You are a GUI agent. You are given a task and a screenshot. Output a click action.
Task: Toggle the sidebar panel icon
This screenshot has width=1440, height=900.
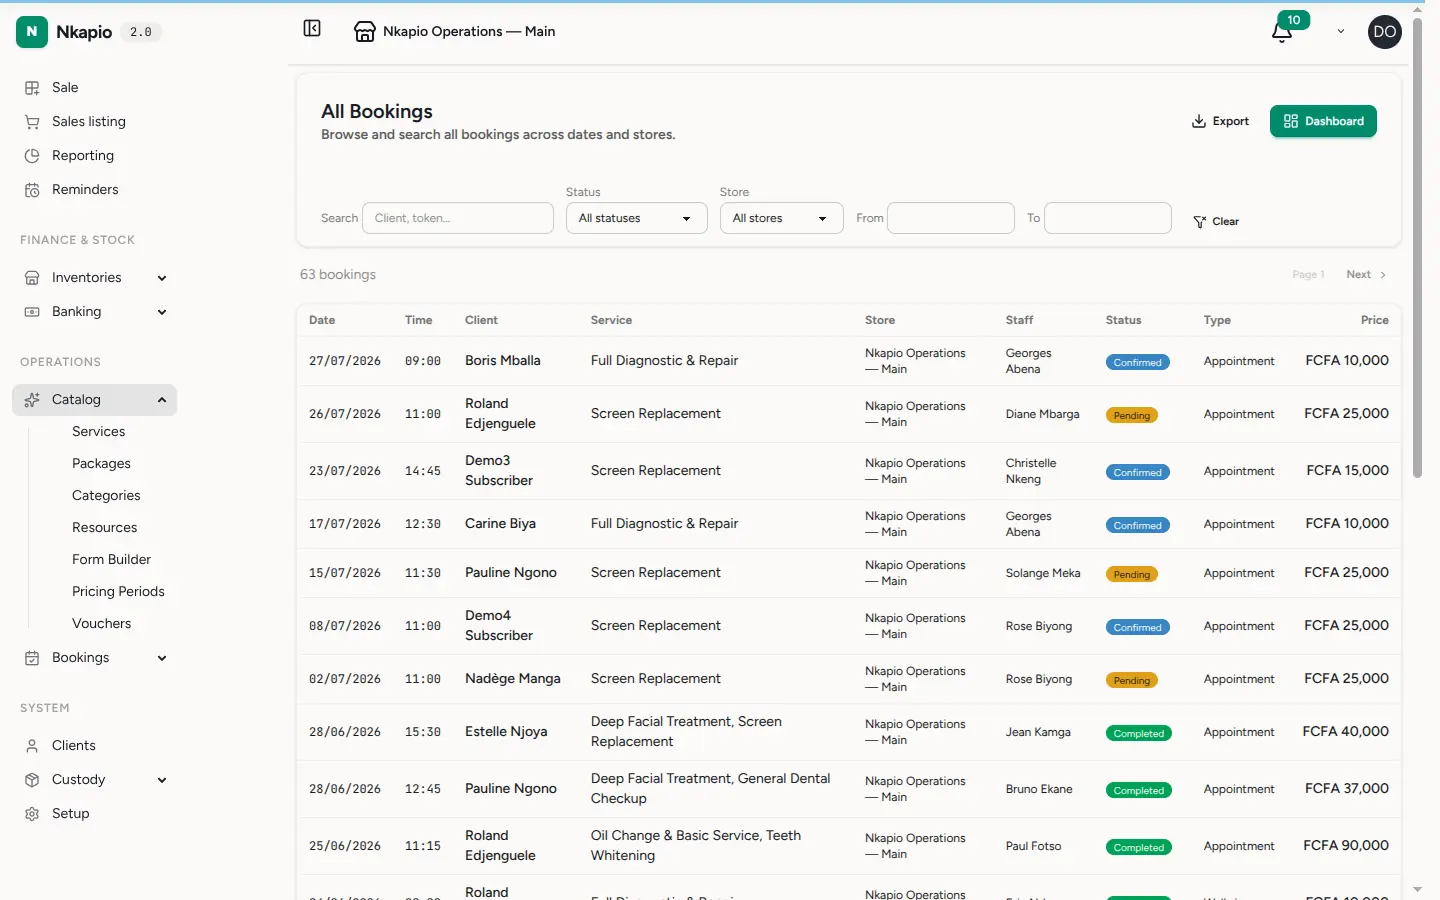(312, 29)
